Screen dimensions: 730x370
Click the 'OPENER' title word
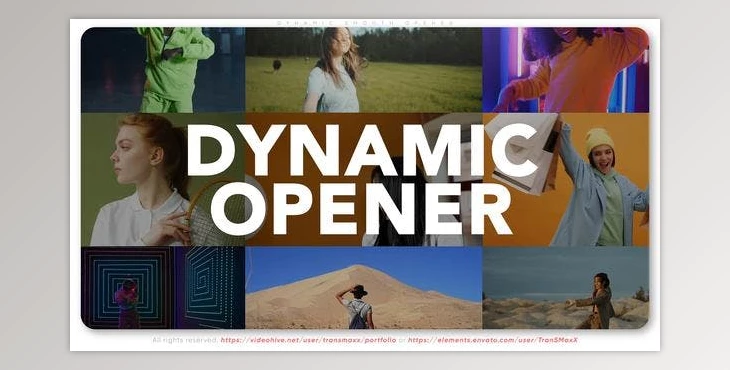[x=361, y=209]
